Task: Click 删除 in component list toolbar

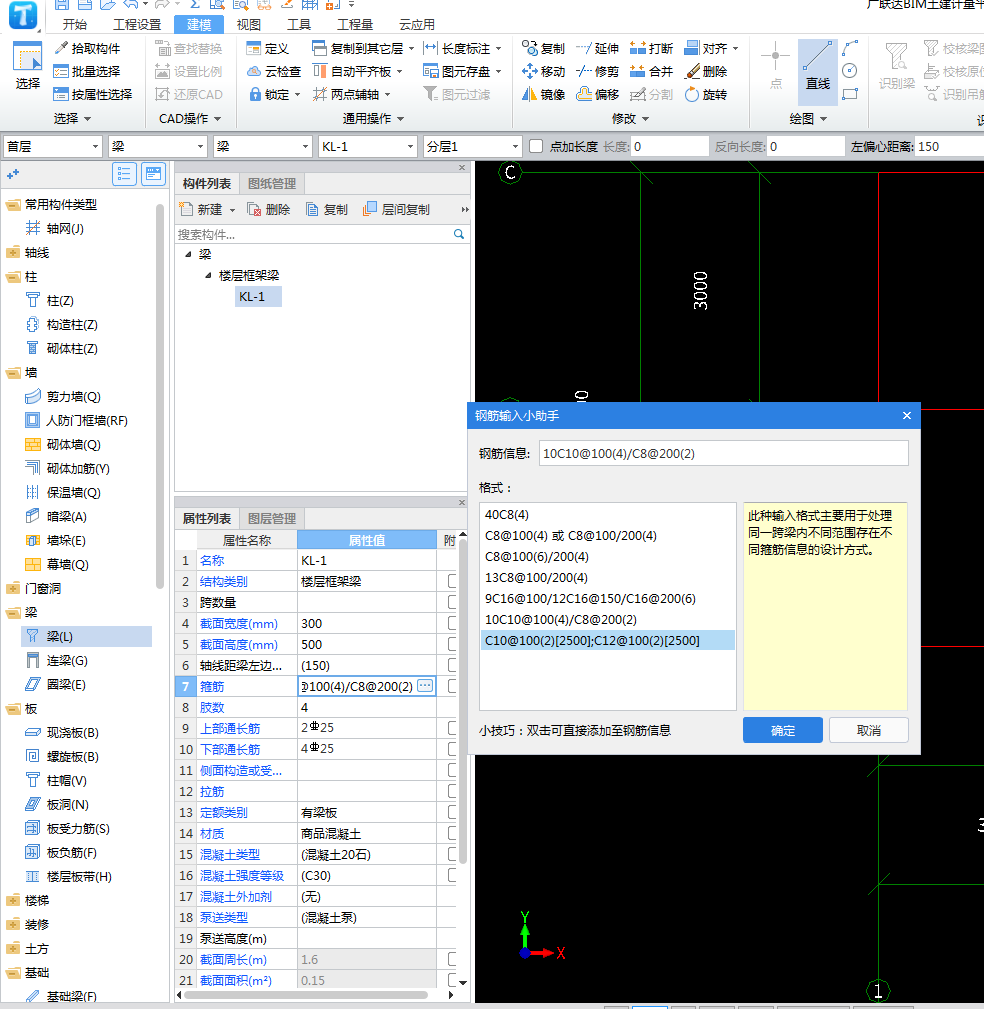Action: pos(269,209)
